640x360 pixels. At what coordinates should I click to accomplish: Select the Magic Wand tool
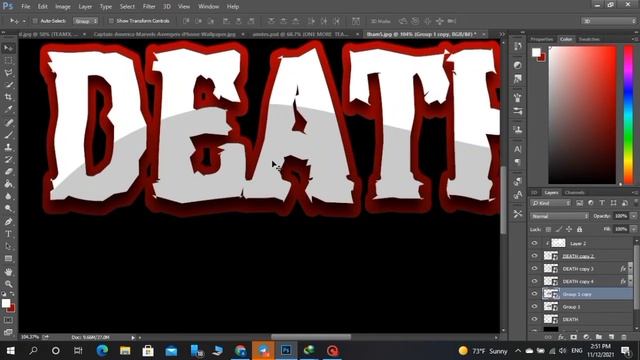[x=8, y=85]
